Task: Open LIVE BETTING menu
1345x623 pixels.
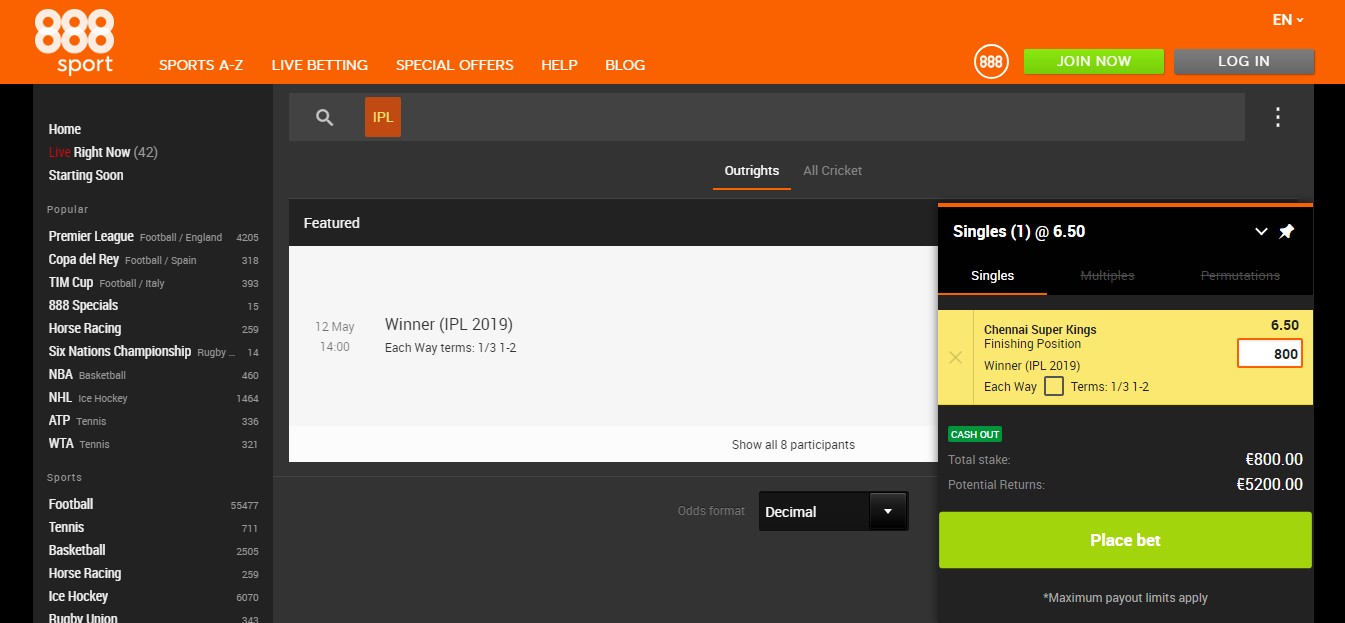Action: point(320,65)
